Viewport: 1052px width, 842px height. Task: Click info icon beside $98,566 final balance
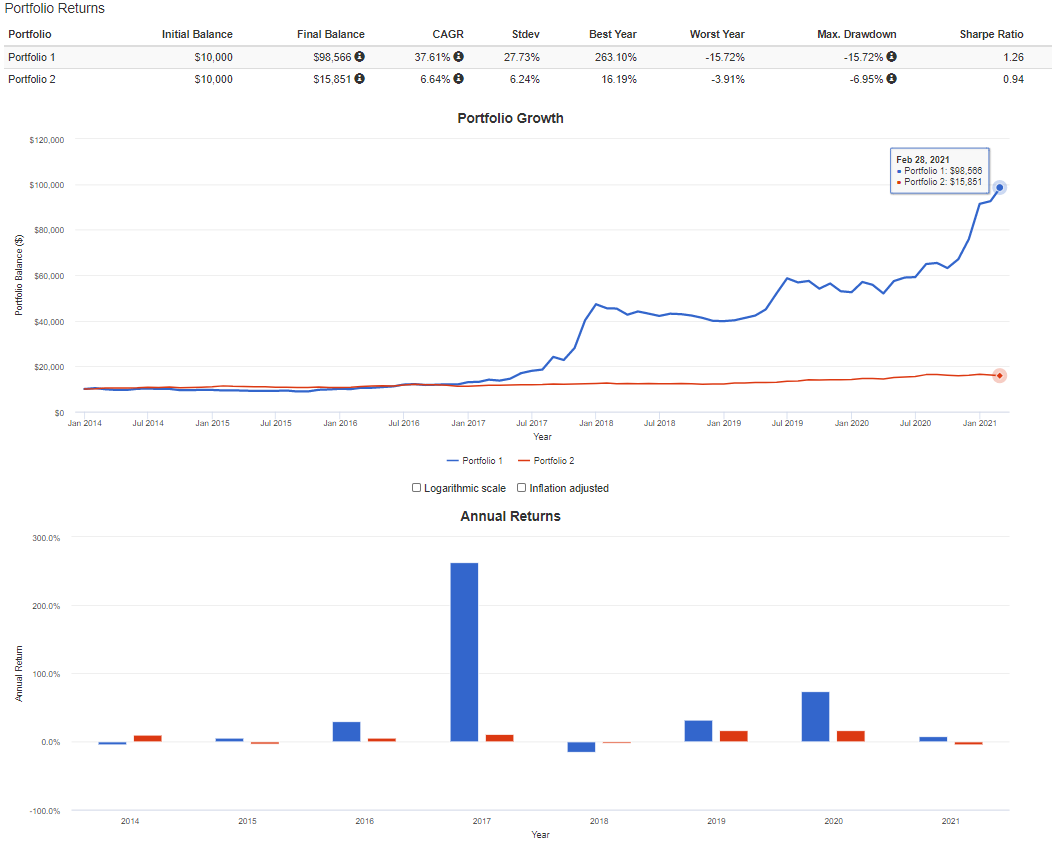[x=360, y=57]
